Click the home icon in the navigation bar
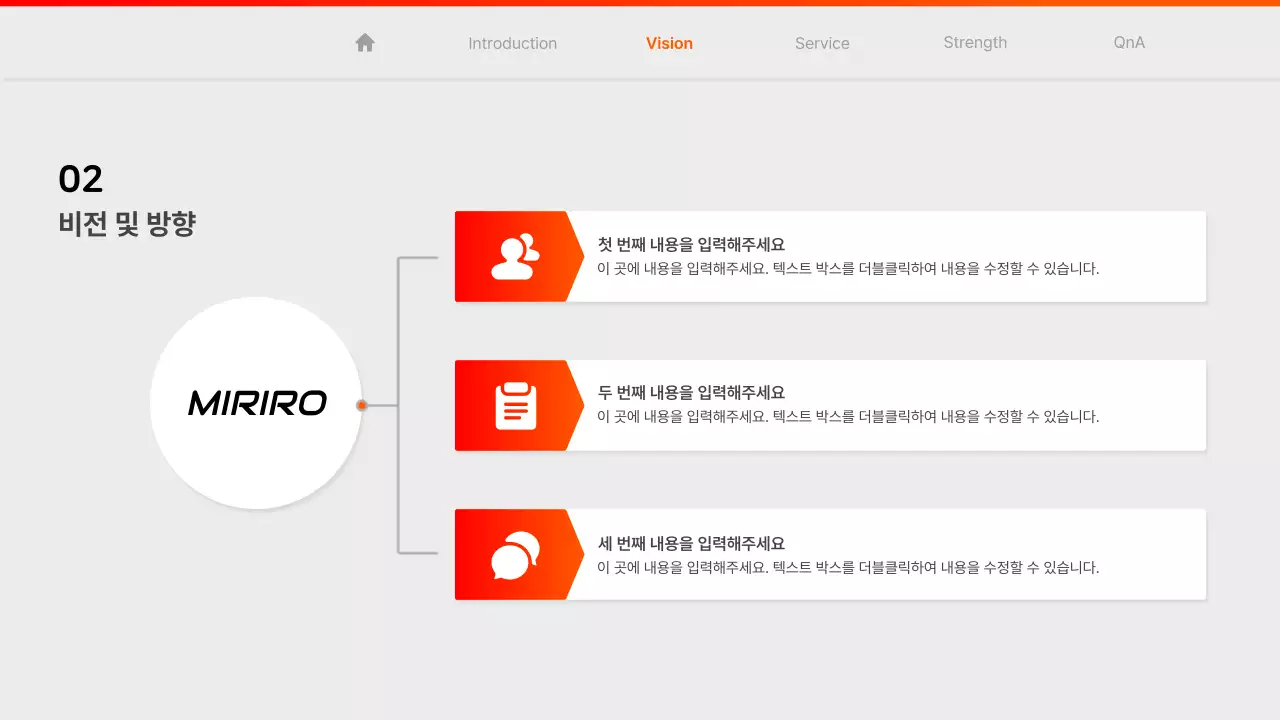This screenshot has width=1280, height=720. click(x=364, y=42)
